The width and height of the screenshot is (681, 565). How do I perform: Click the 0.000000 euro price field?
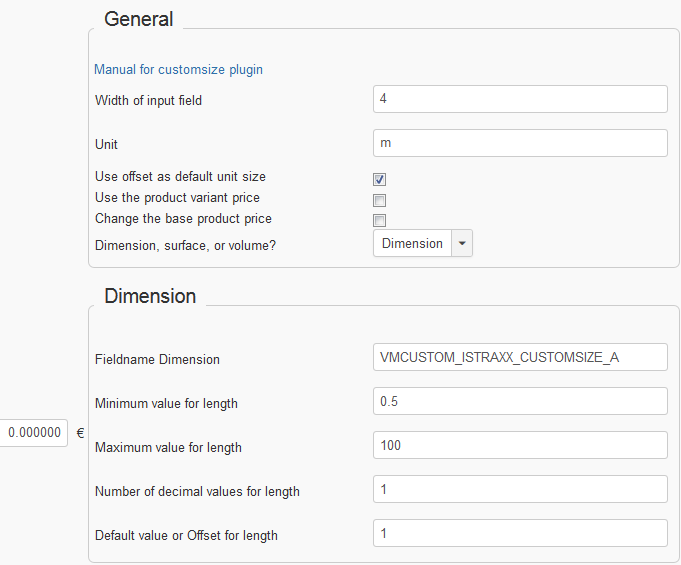pos(33,433)
